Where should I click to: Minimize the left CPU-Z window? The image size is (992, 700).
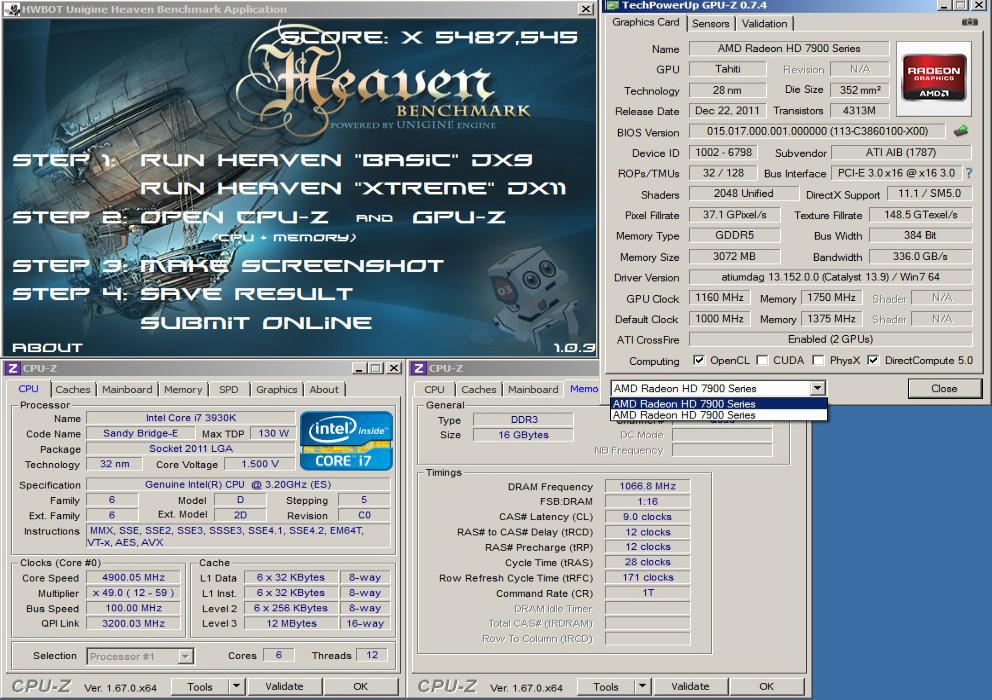pos(359,368)
